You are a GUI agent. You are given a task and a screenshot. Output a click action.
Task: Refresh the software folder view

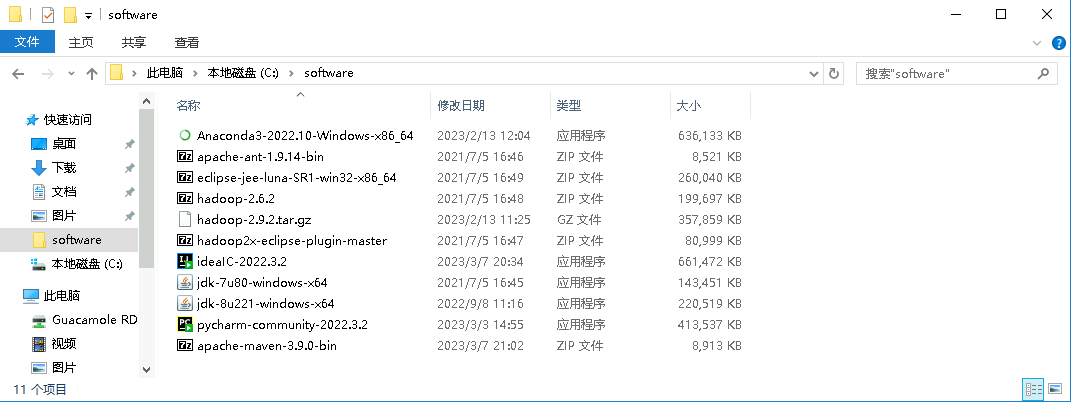[833, 73]
